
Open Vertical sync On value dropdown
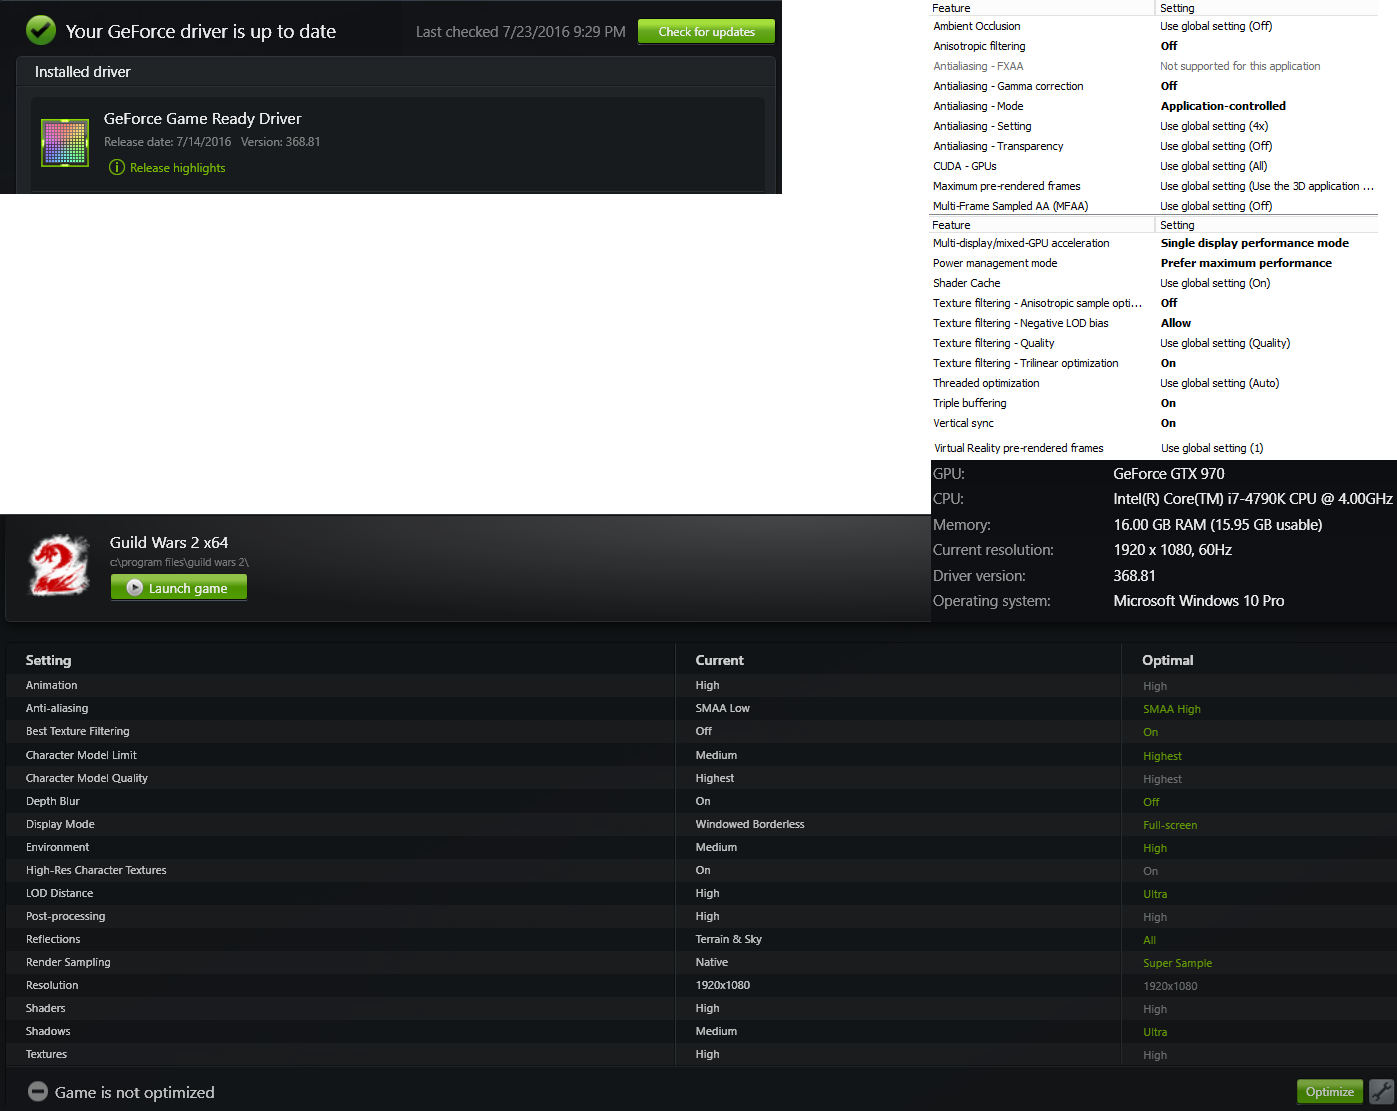pyautogui.click(x=1168, y=423)
